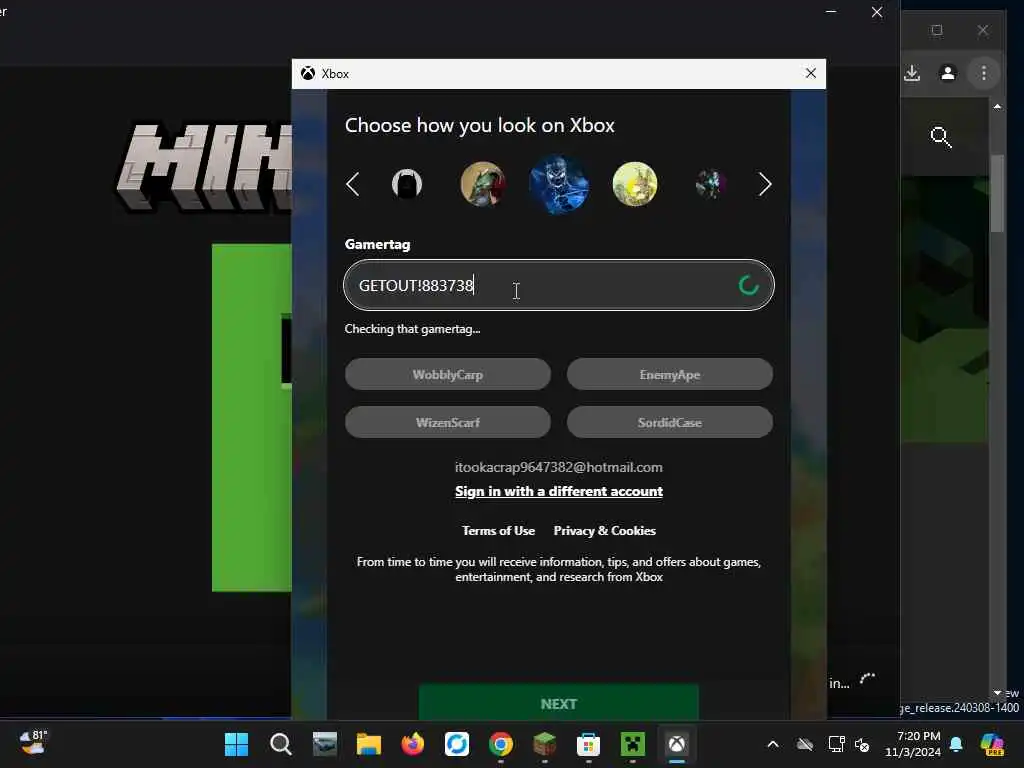Pick suggested gamertag WizenScarf

[x=448, y=423]
